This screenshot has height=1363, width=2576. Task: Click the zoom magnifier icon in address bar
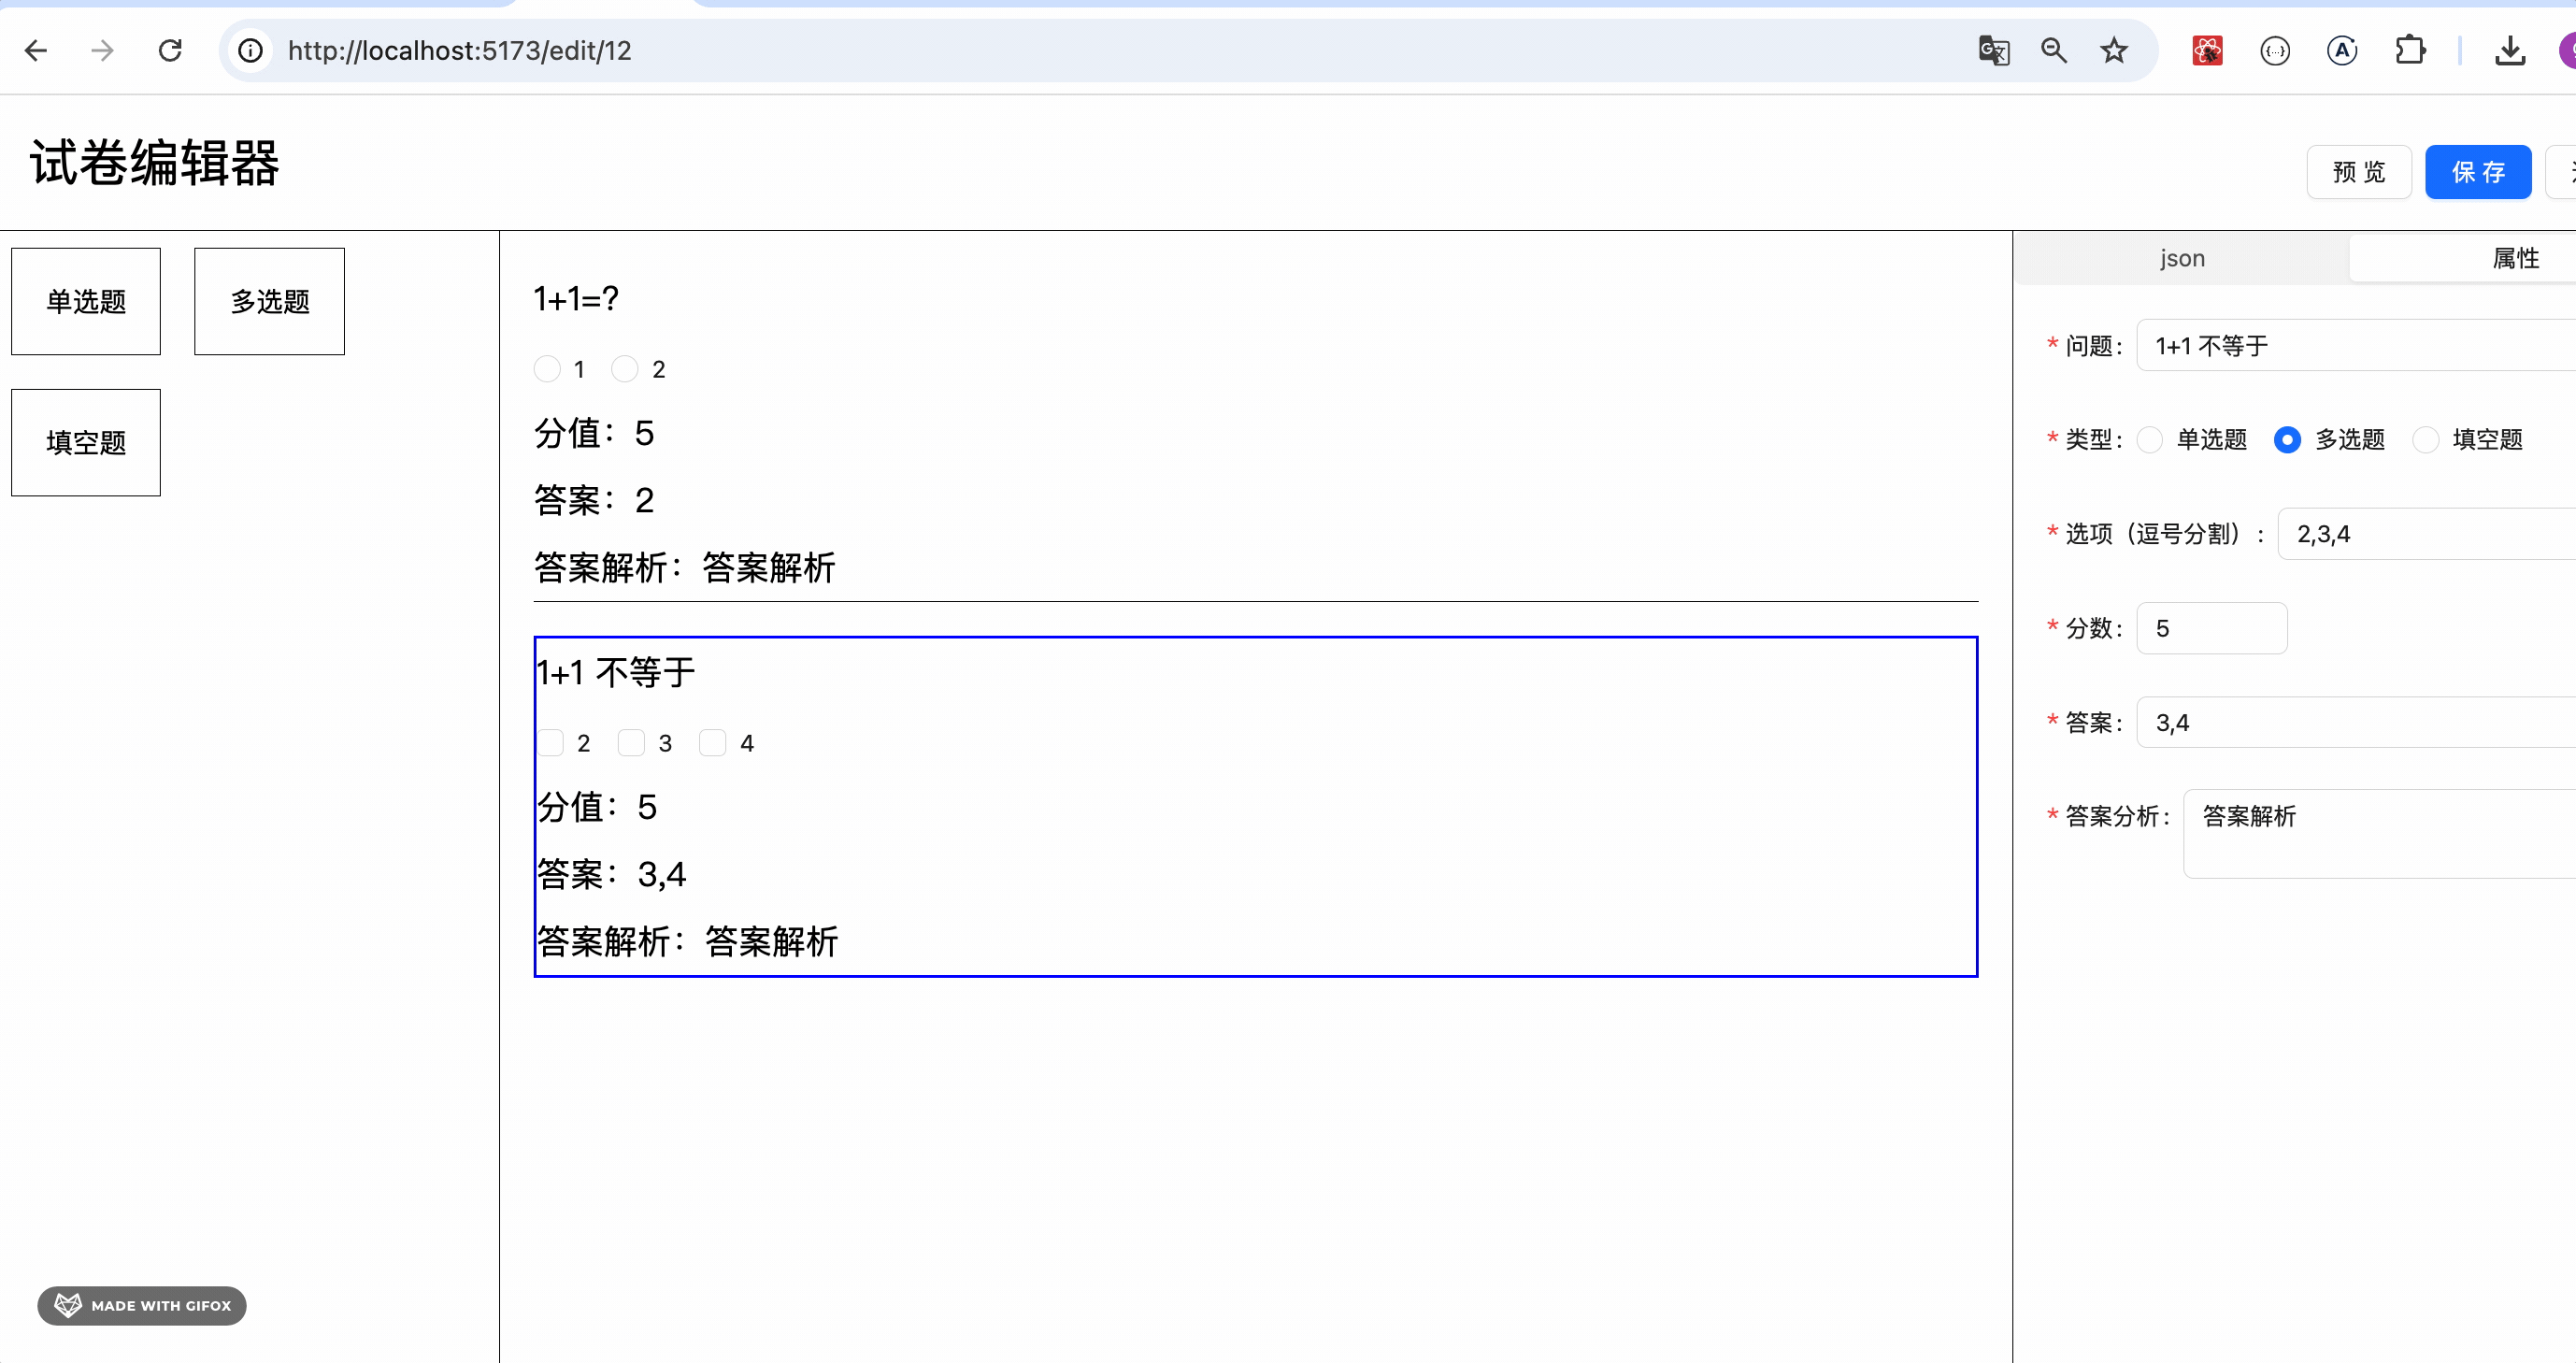(x=2053, y=50)
